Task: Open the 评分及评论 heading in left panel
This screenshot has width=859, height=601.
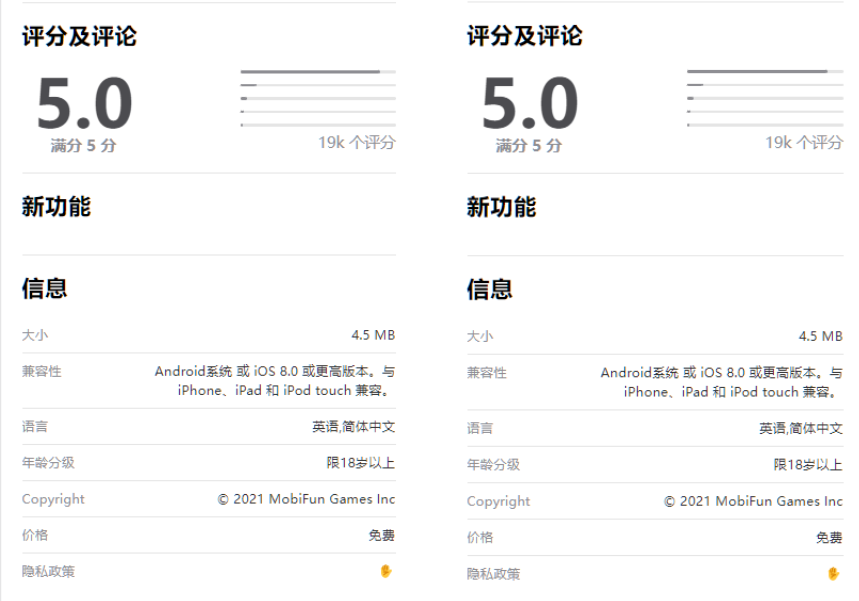Action: click(x=79, y=36)
